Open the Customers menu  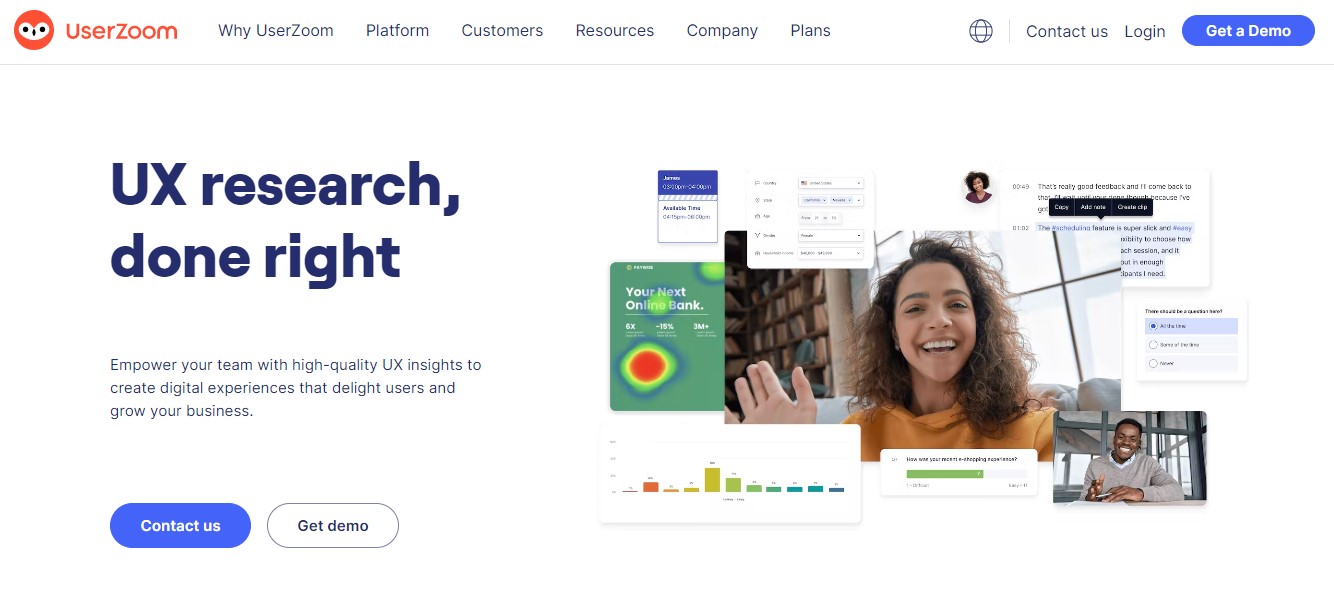coord(502,31)
